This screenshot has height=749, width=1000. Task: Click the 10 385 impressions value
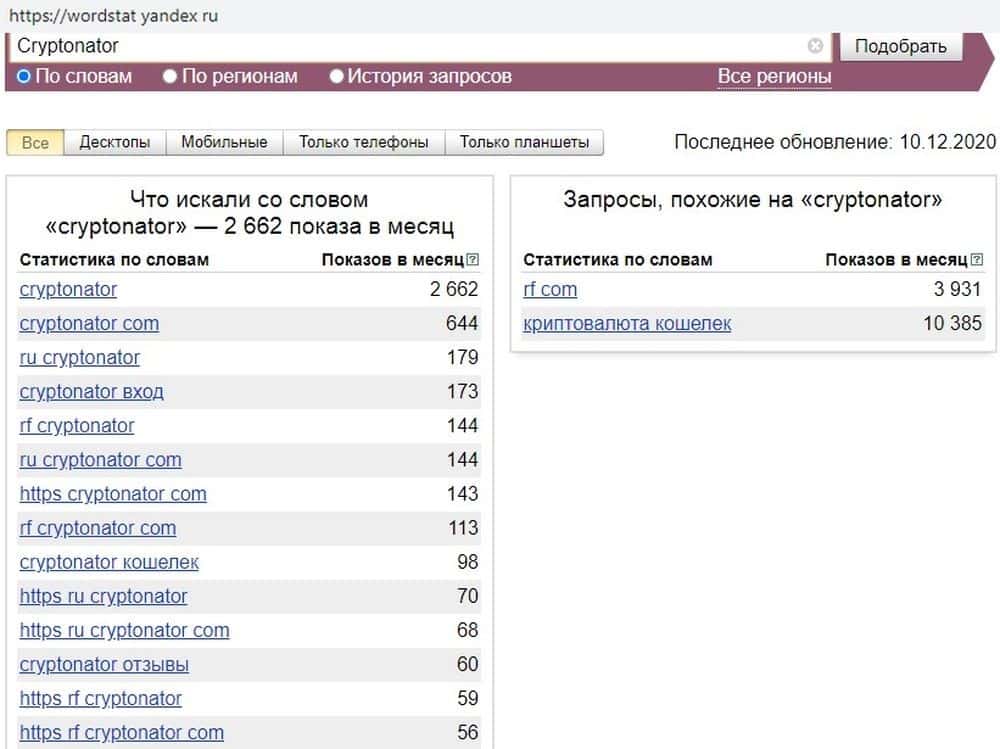pyautogui.click(x=952, y=323)
